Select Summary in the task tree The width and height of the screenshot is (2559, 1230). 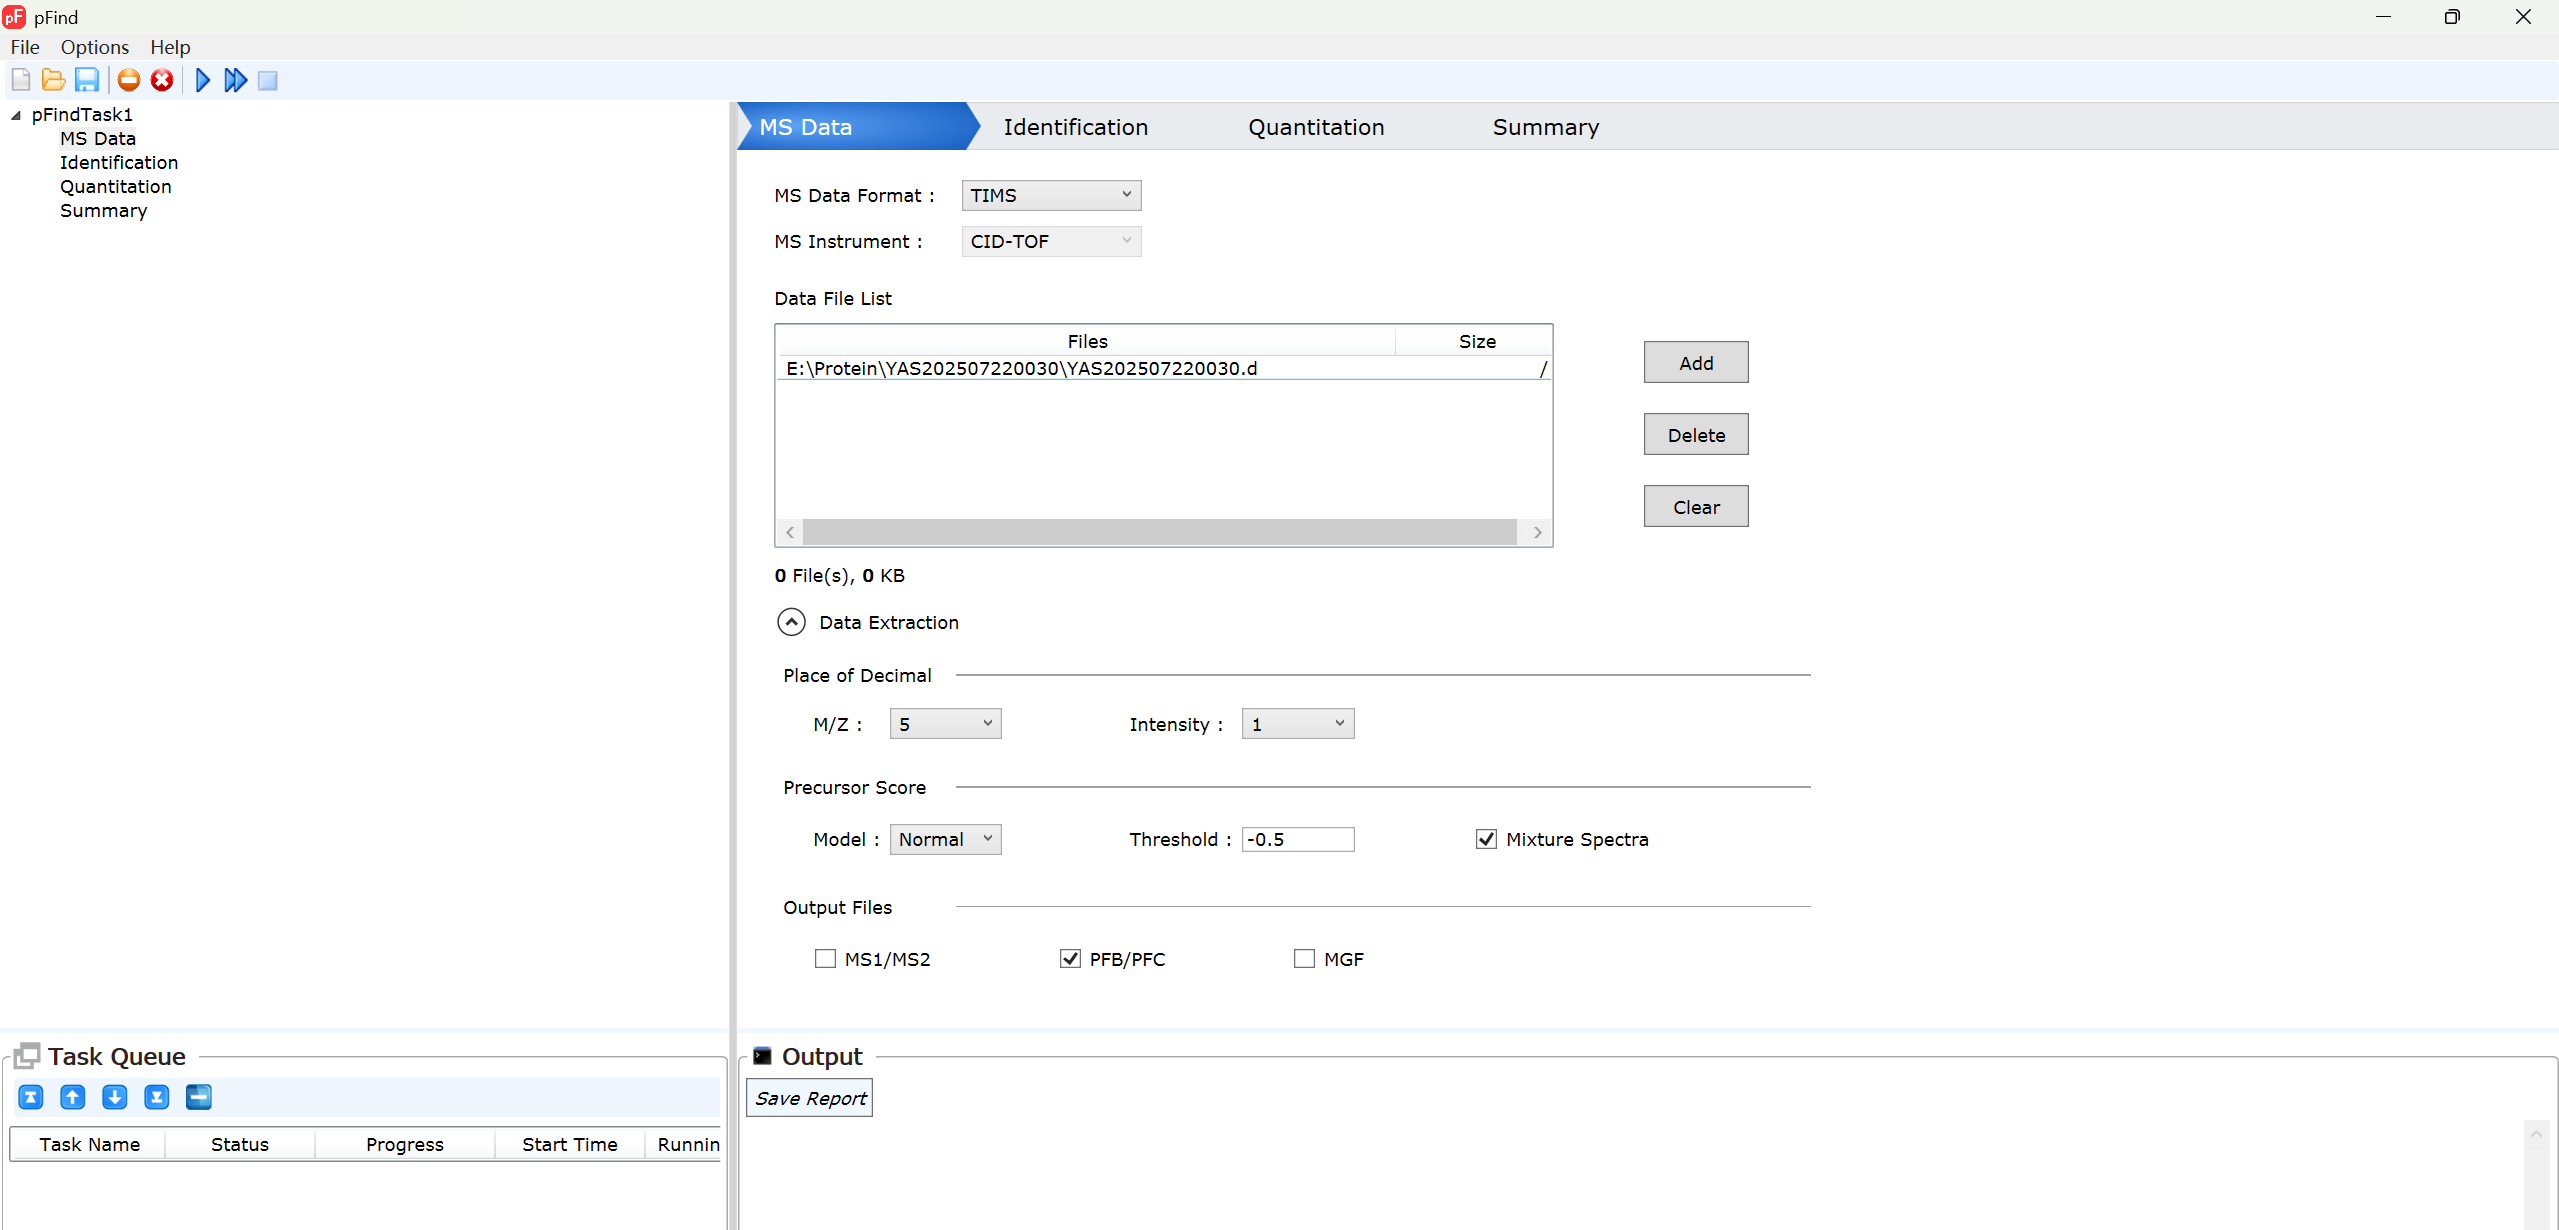click(104, 211)
